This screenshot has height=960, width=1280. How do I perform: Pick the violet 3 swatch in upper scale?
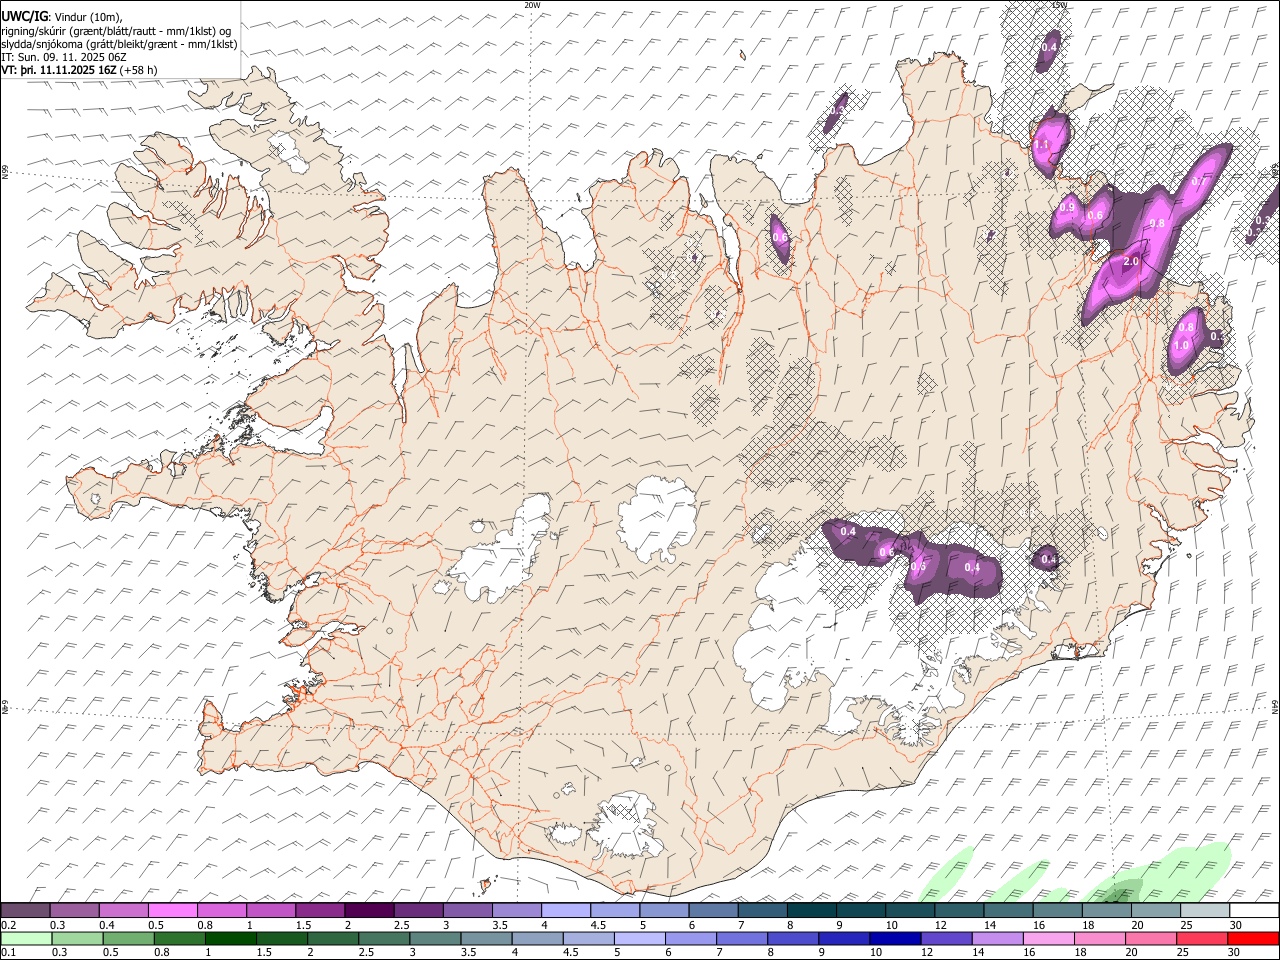point(468,910)
